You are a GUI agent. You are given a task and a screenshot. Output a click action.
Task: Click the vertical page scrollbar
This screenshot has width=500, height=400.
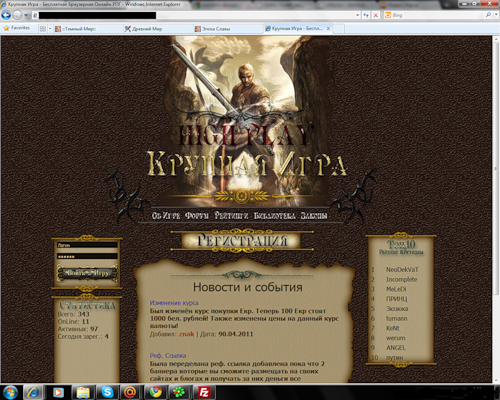click(496, 168)
